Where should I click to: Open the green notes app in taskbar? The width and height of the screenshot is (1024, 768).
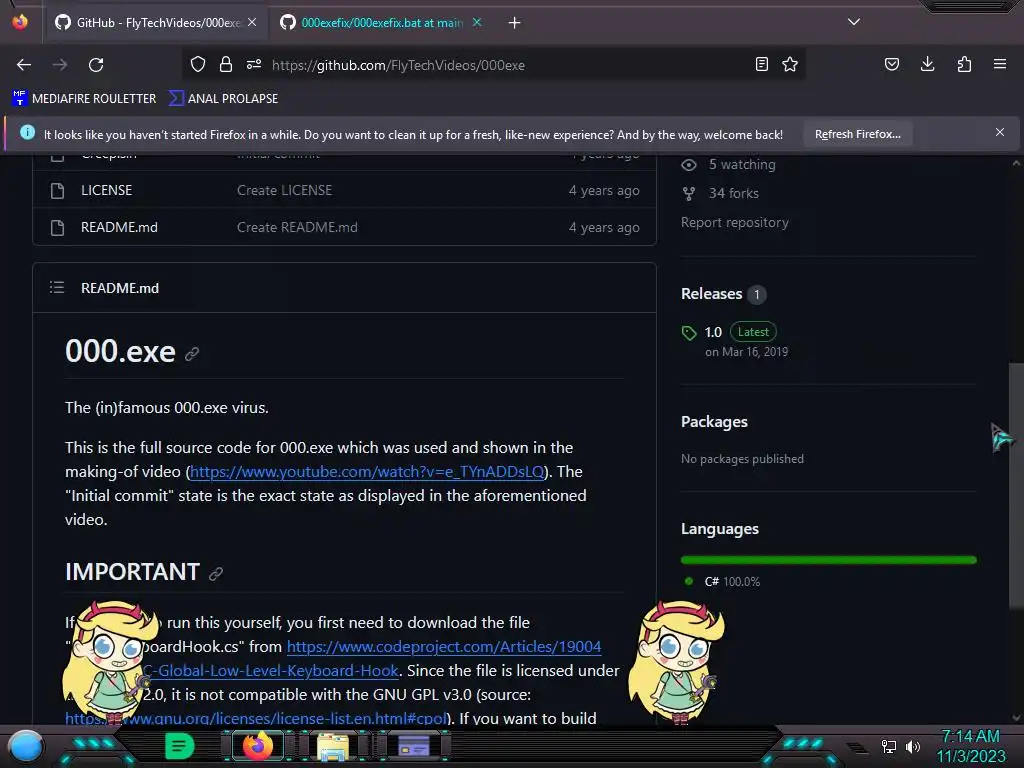click(179, 746)
